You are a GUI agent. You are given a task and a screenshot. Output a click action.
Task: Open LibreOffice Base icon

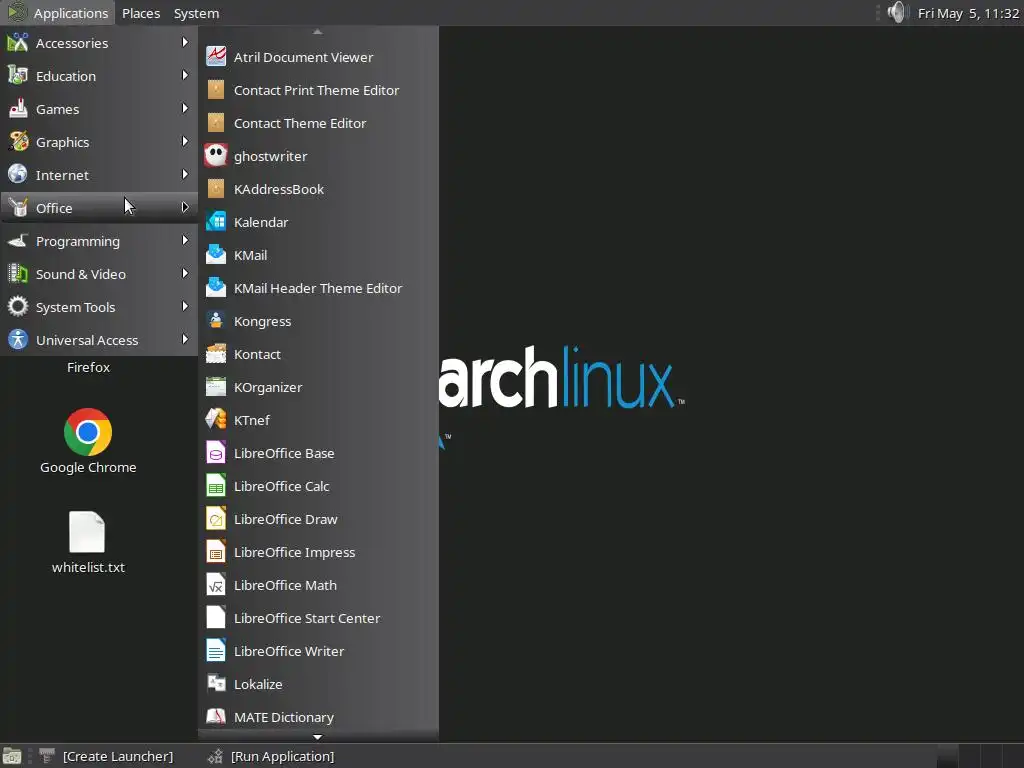[x=216, y=453]
